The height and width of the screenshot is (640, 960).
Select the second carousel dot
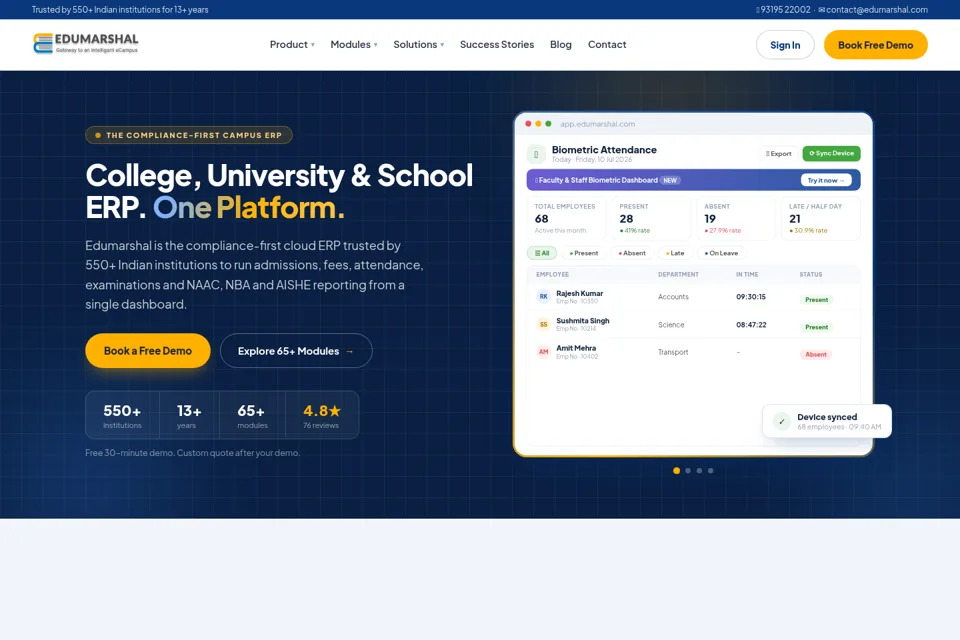click(x=688, y=470)
